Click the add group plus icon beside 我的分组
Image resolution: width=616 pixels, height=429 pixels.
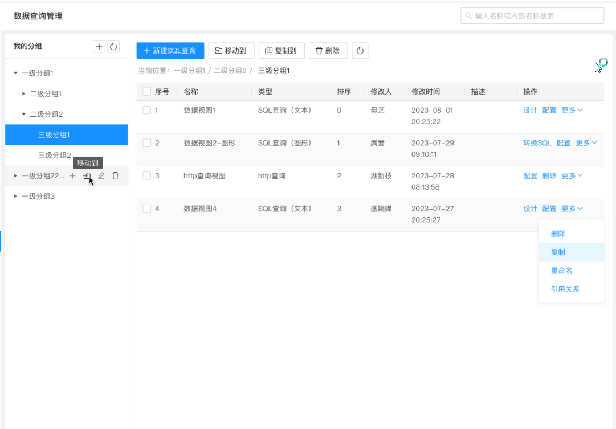(98, 47)
